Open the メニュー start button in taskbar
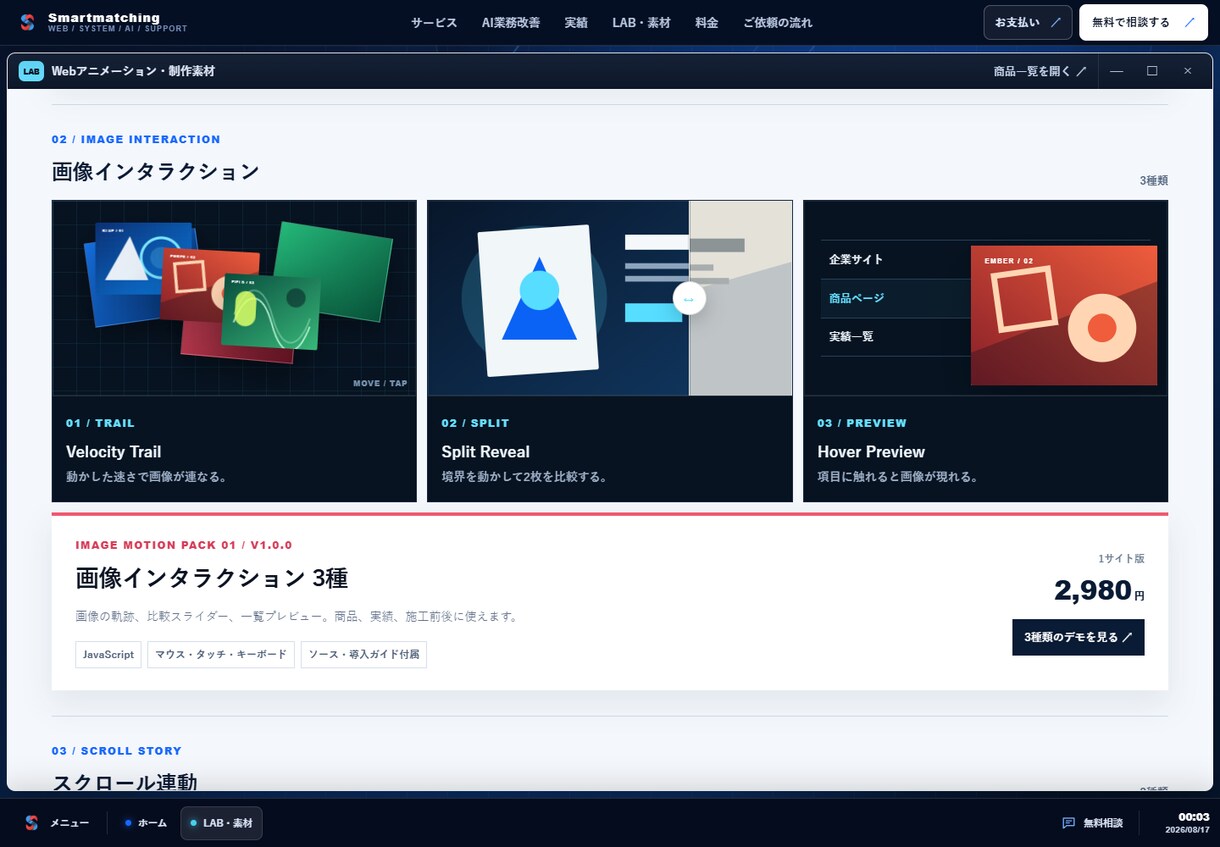 click(x=57, y=823)
